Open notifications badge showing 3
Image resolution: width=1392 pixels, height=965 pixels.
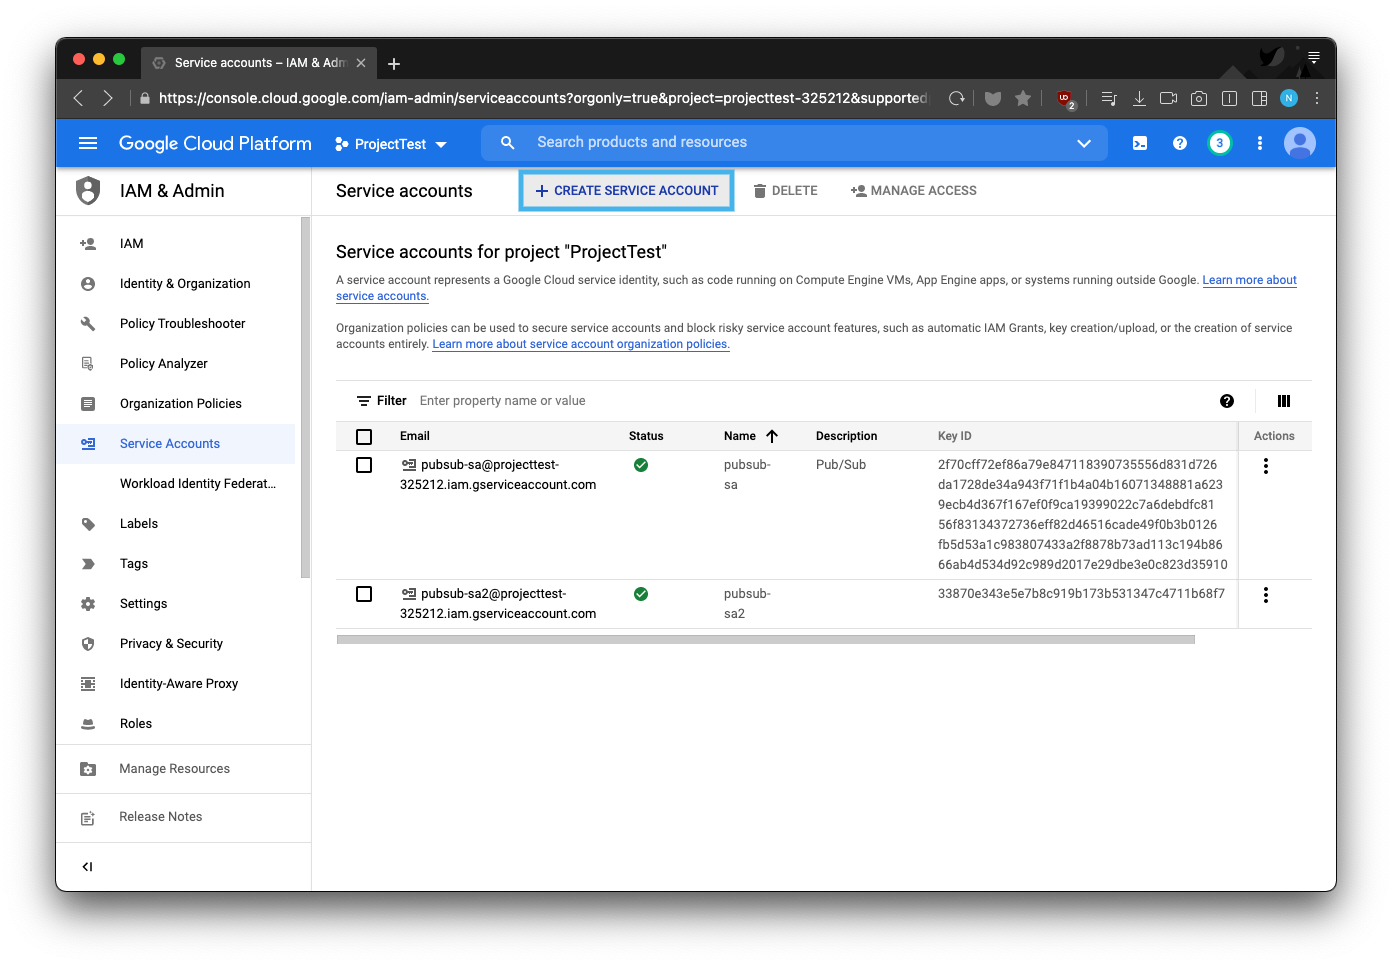(1219, 143)
